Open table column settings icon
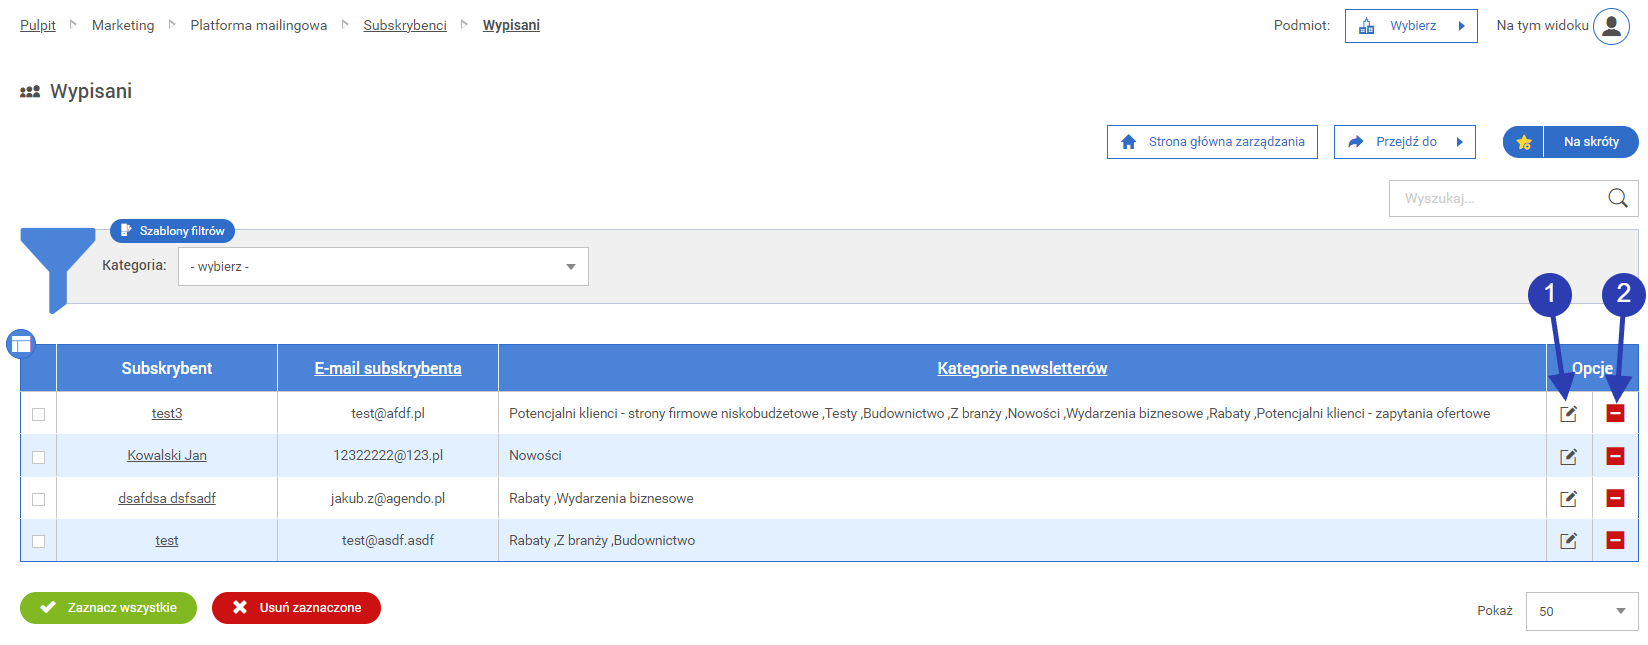 tap(21, 344)
